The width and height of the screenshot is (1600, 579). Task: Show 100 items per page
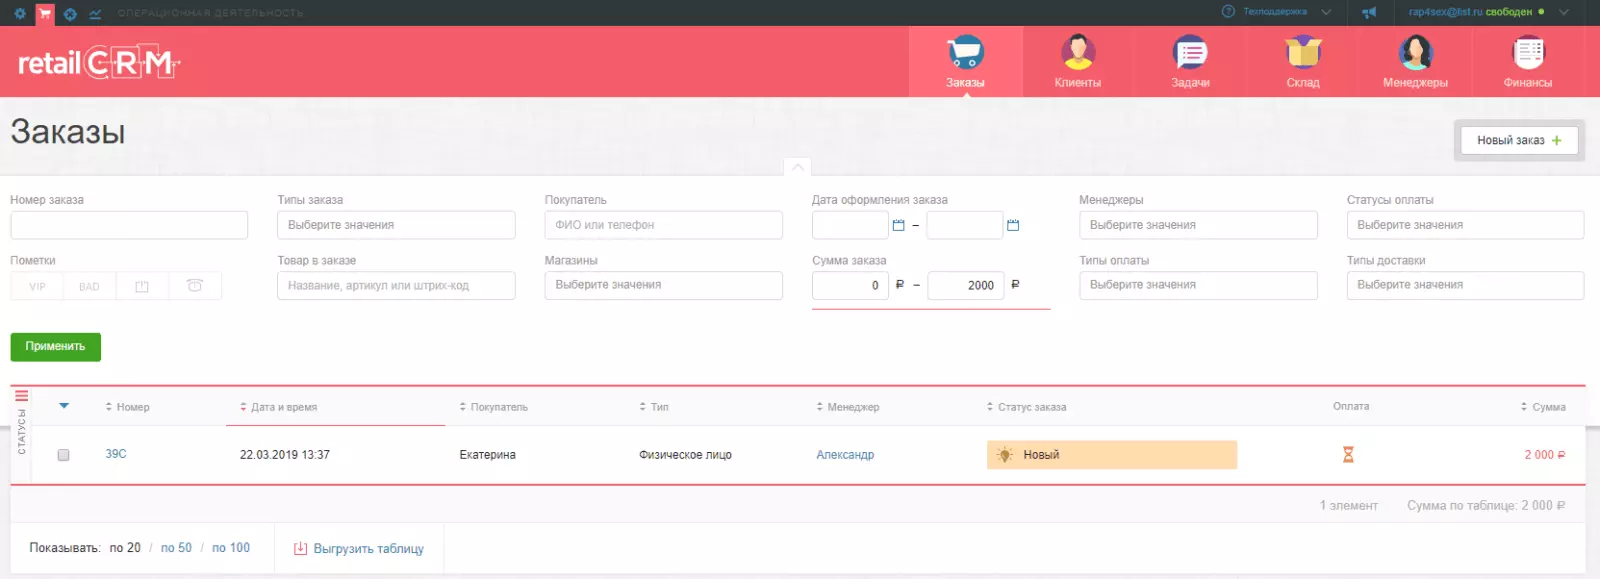tap(231, 548)
